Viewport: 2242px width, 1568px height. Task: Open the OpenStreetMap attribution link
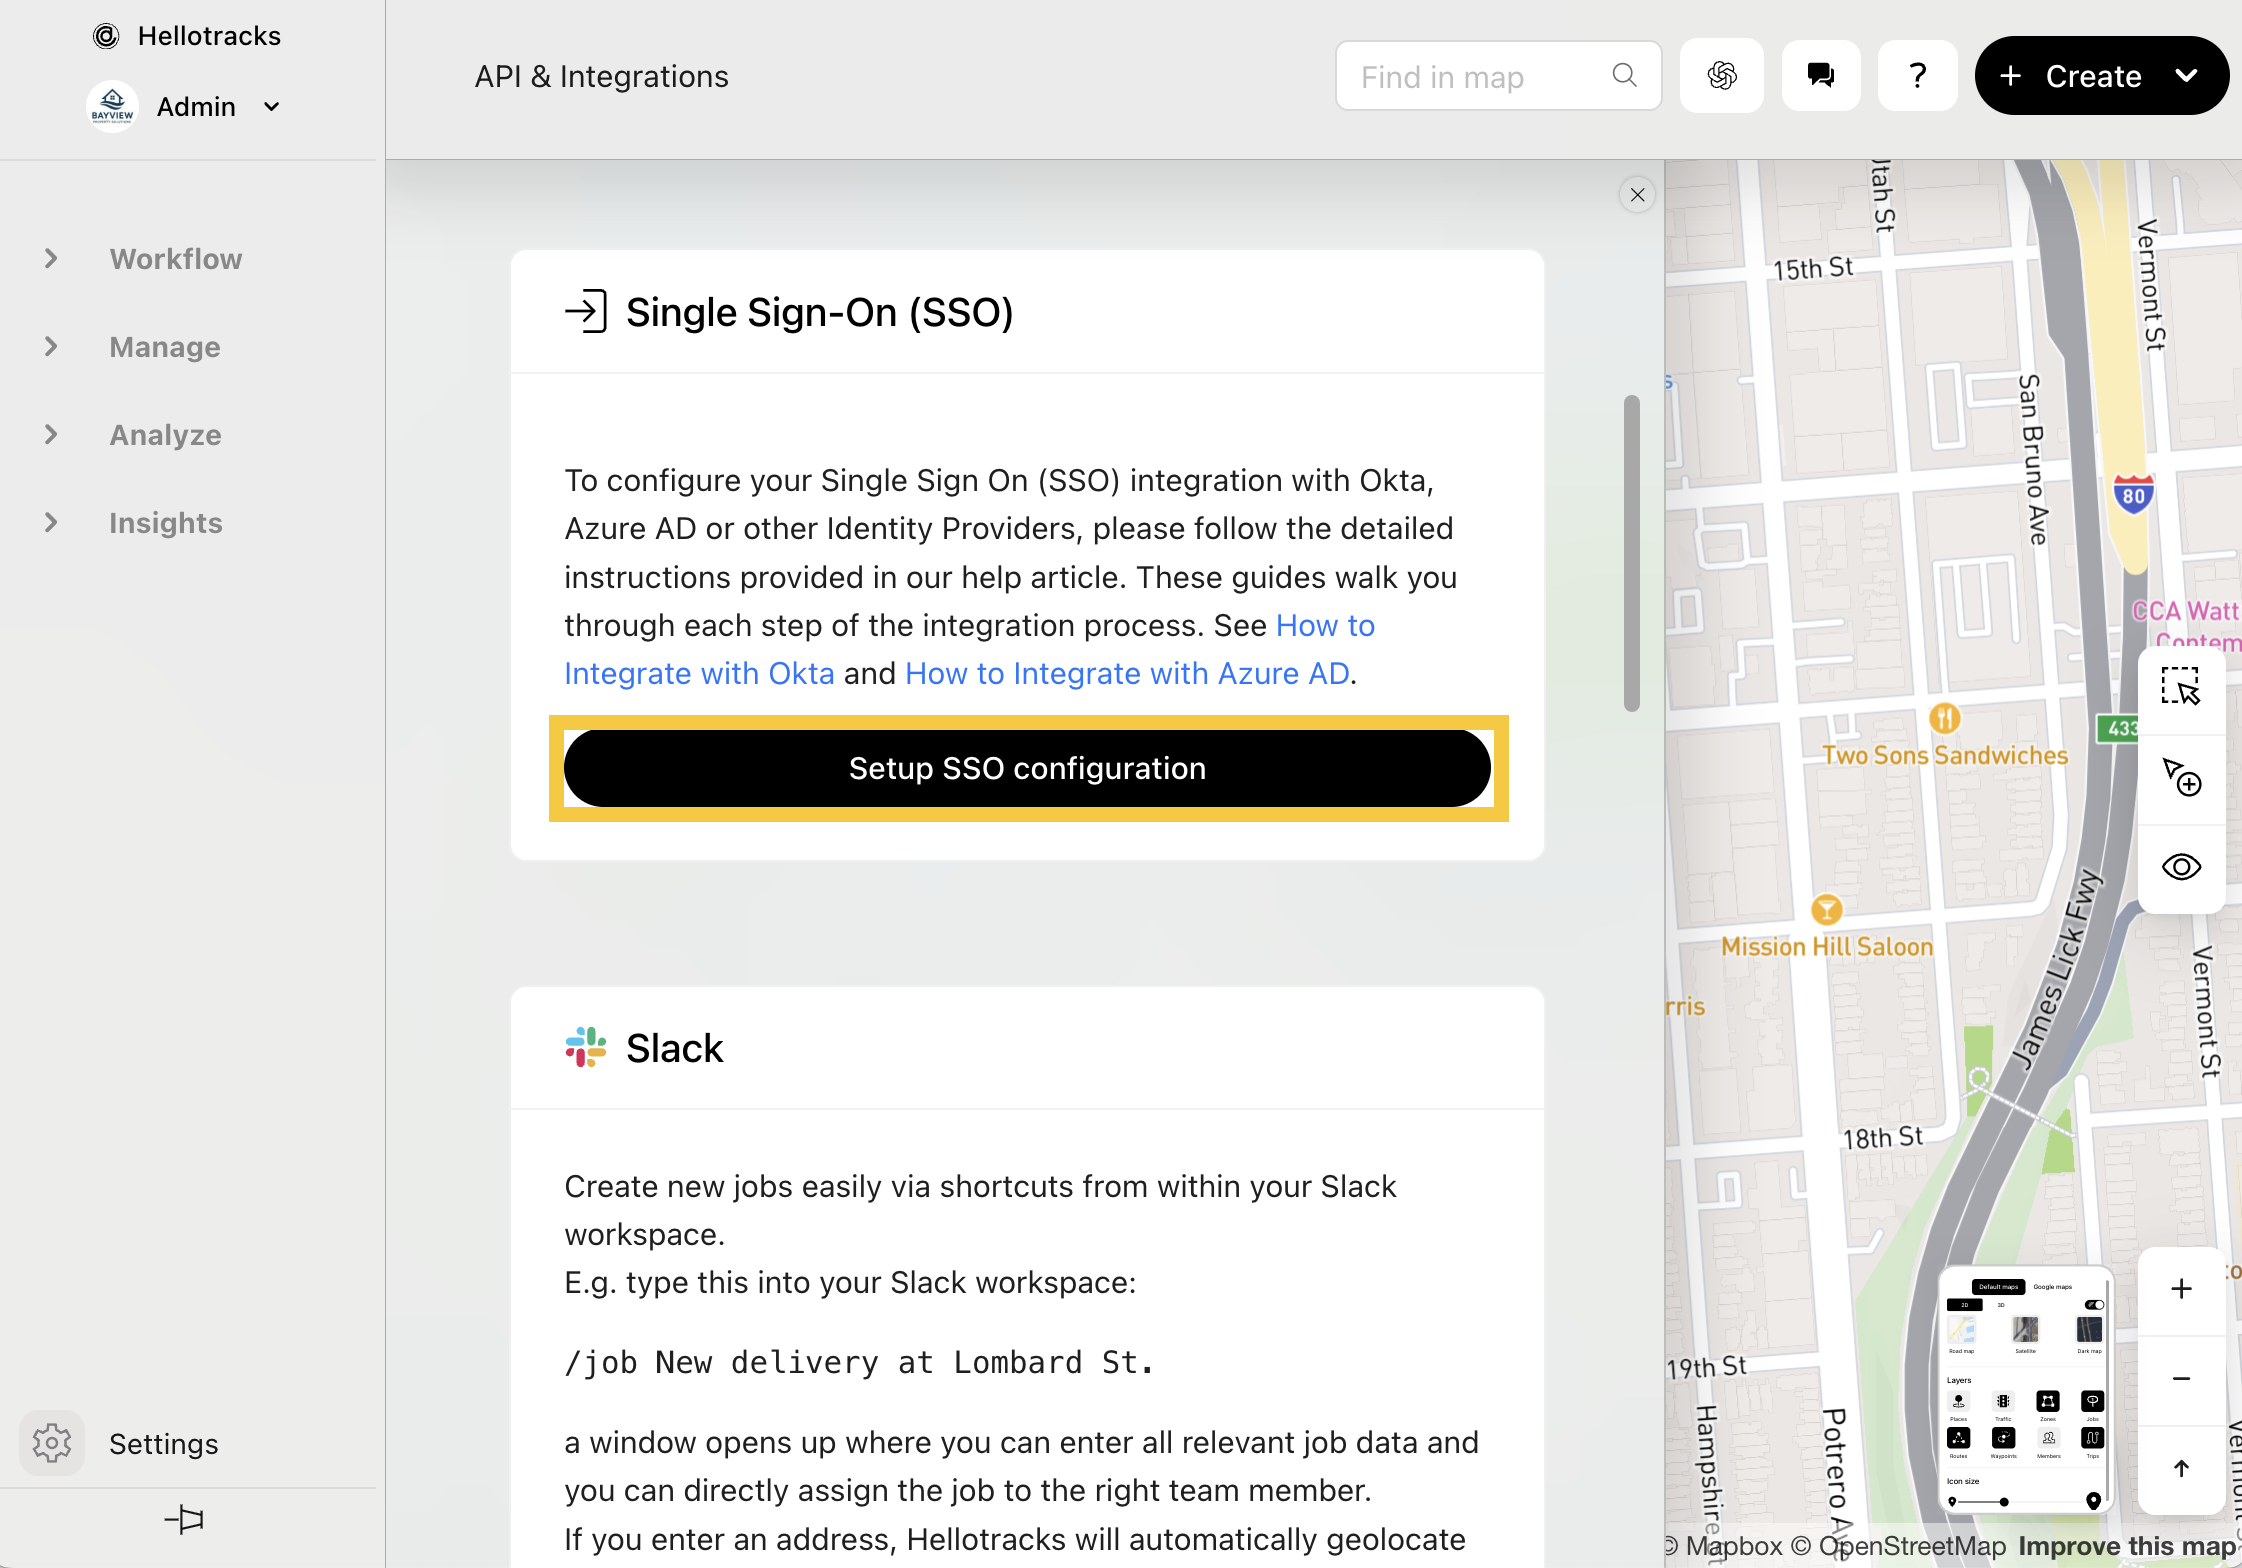click(1899, 1546)
